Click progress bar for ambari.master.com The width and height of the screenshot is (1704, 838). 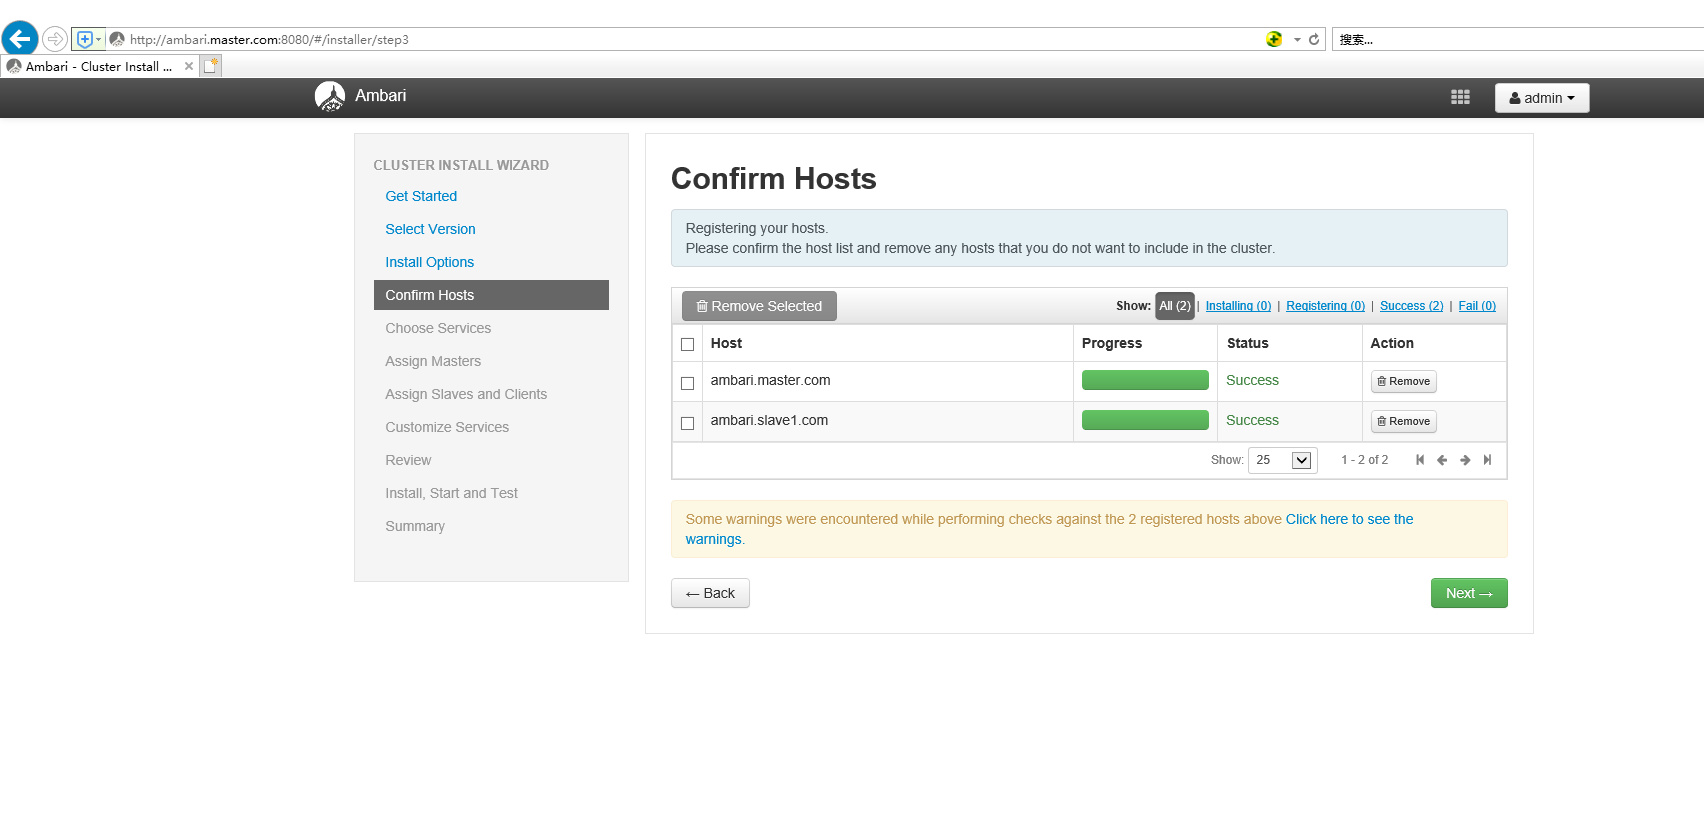pos(1145,380)
